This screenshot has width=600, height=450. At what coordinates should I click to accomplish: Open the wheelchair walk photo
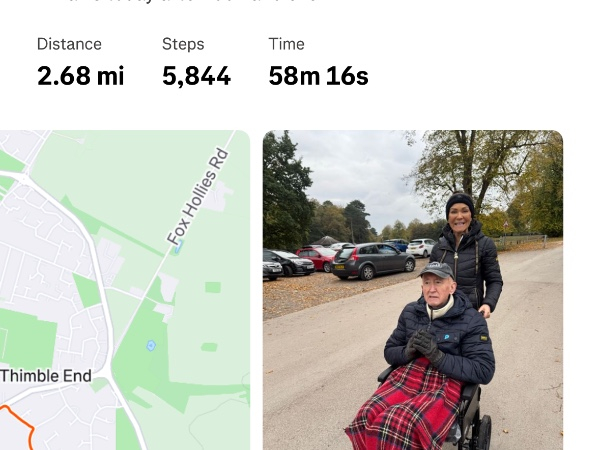point(413,290)
